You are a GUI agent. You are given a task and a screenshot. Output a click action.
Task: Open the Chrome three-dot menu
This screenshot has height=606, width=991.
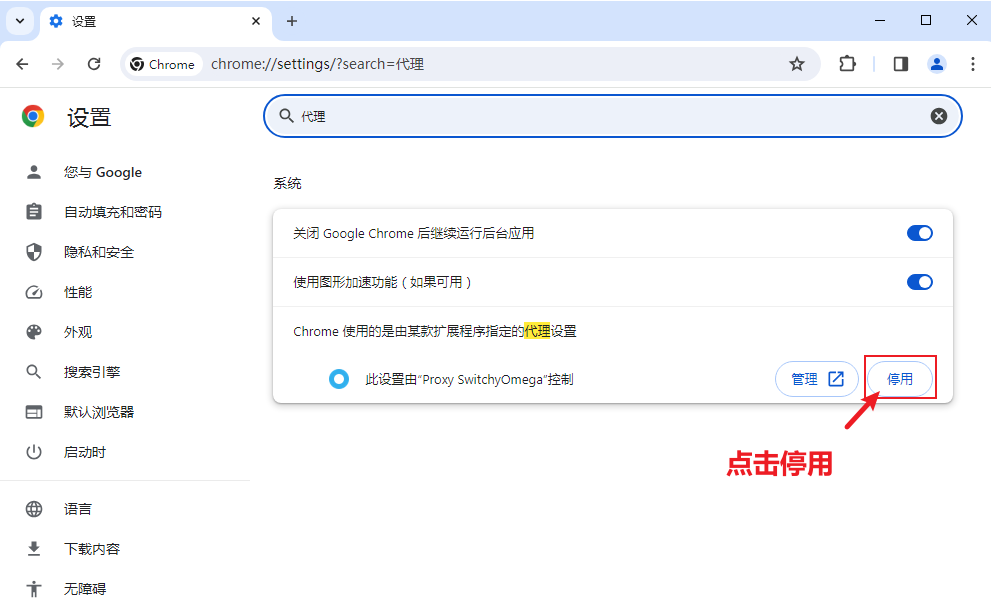click(x=973, y=63)
